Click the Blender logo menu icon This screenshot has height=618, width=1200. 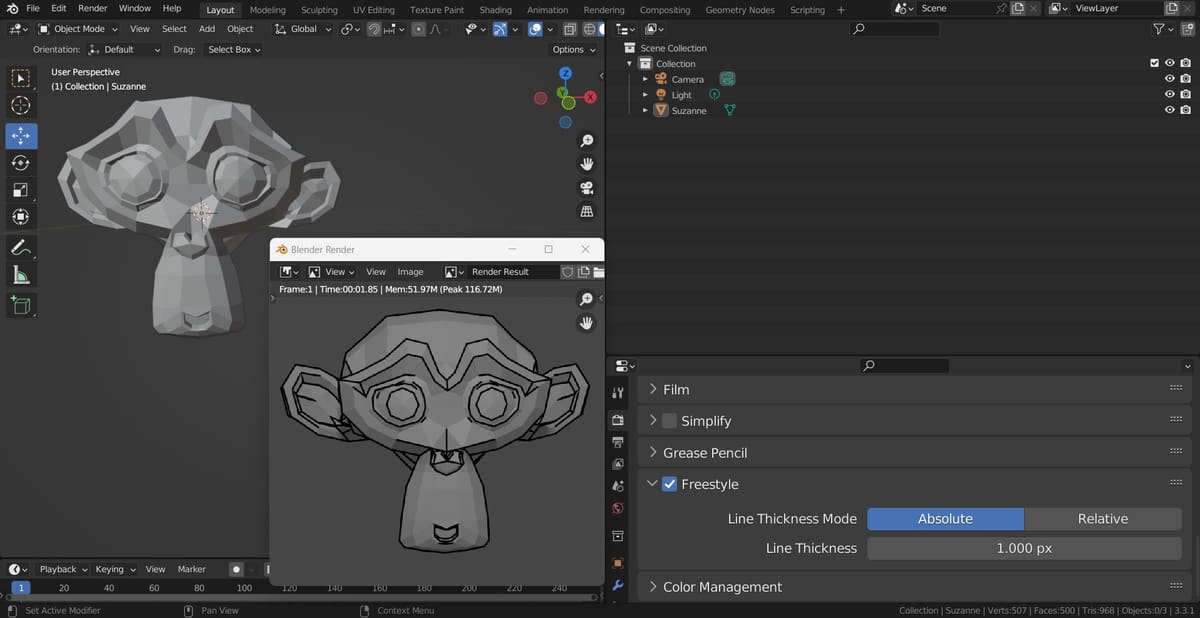(12, 8)
